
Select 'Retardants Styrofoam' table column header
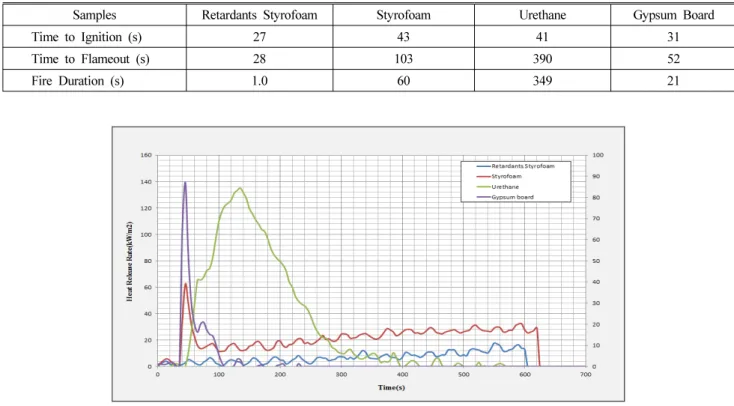pos(259,15)
